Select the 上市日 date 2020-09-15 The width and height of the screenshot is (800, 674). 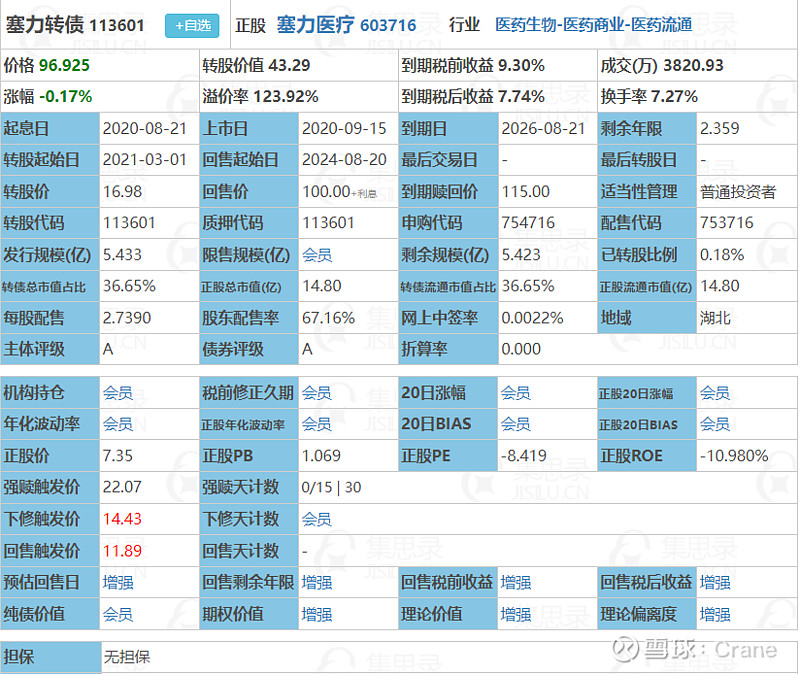[344, 129]
